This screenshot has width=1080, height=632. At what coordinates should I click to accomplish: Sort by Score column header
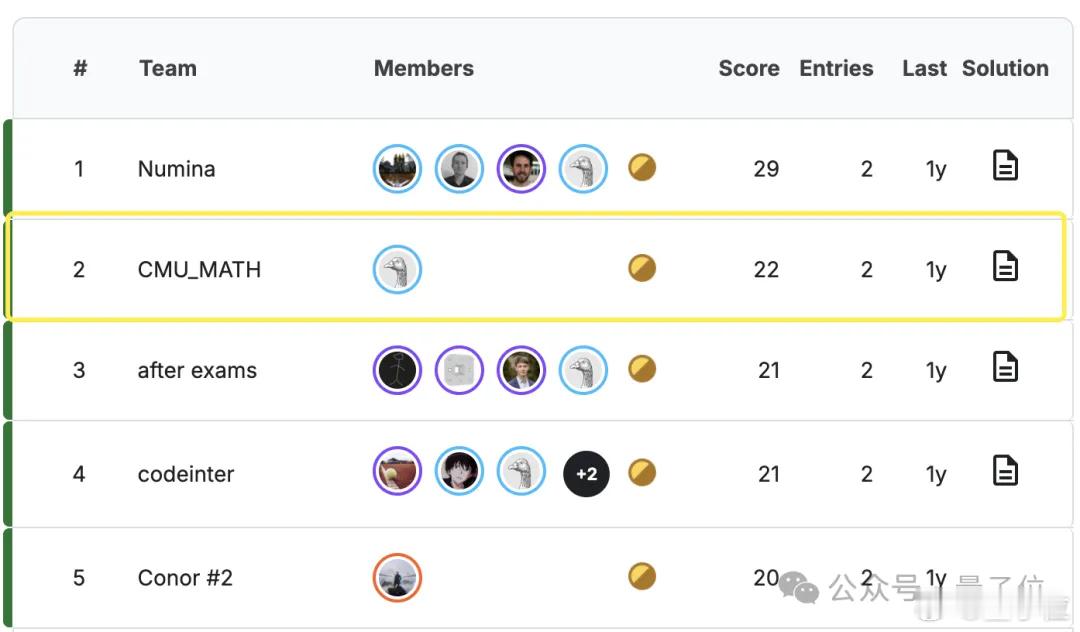(749, 68)
